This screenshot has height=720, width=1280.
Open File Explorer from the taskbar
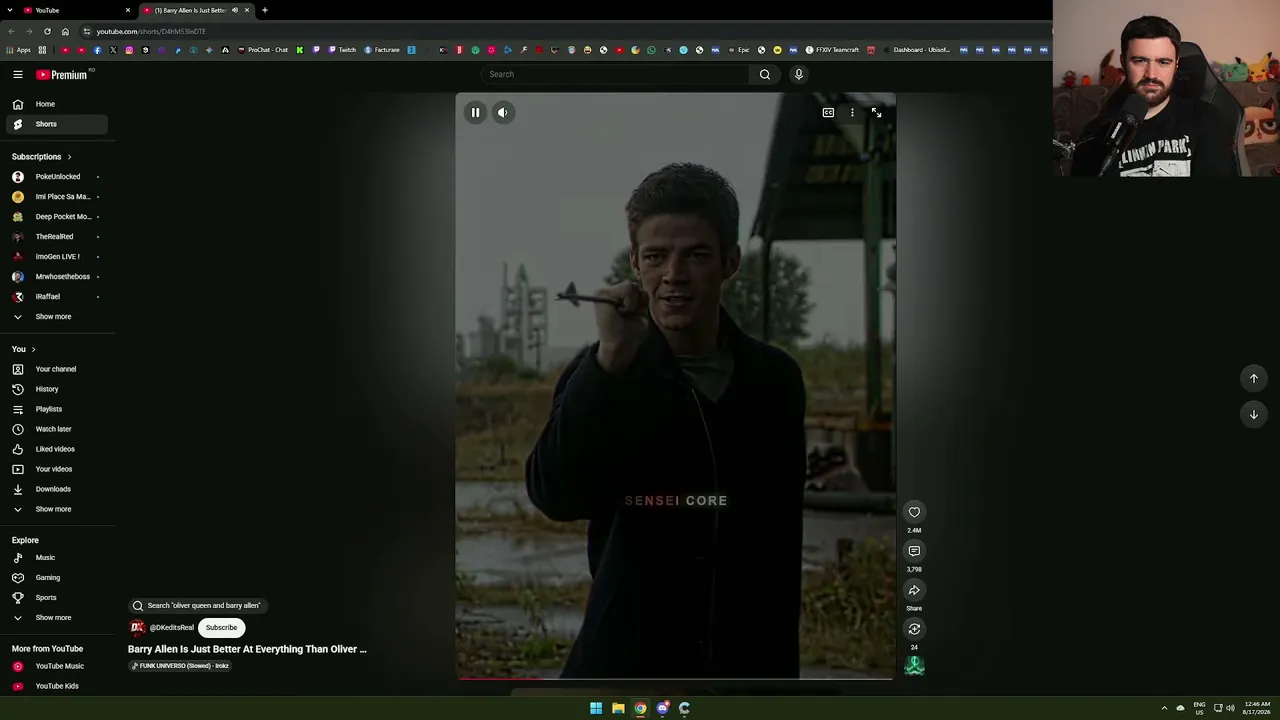[x=618, y=708]
